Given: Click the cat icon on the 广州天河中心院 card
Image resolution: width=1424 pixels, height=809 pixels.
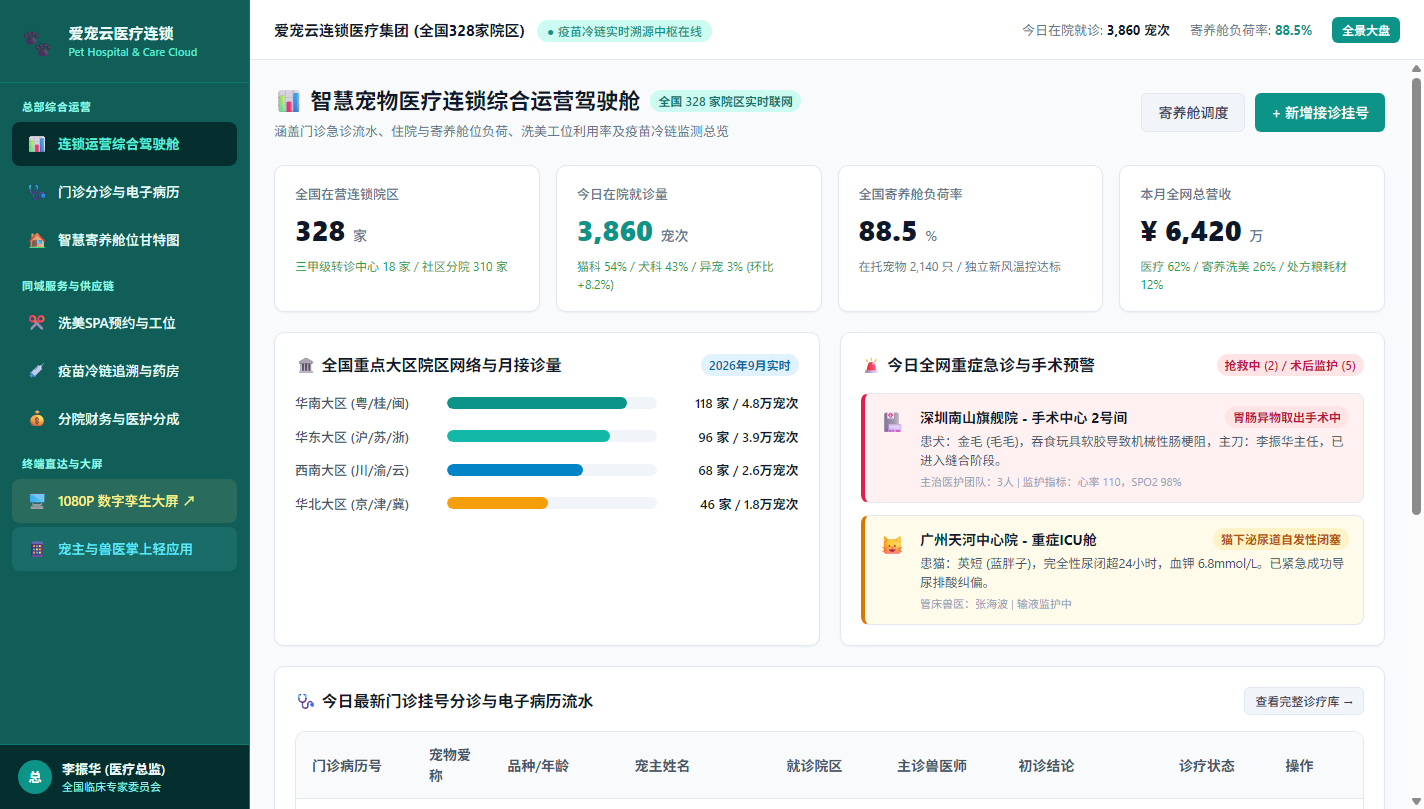Looking at the screenshot, I should (x=892, y=545).
